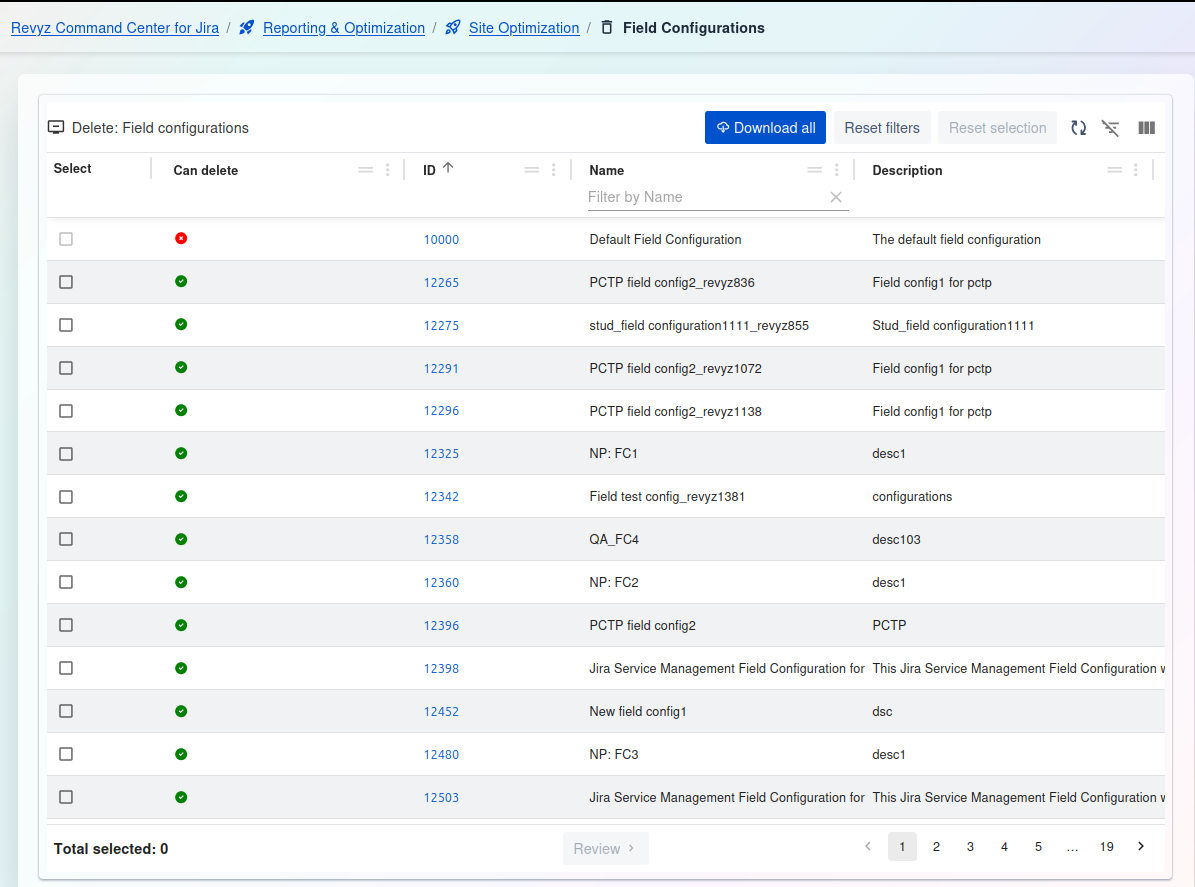This screenshot has height=887, width=1195.
Task: Tick the checkbox for QA_FC4 row
Action: click(66, 539)
